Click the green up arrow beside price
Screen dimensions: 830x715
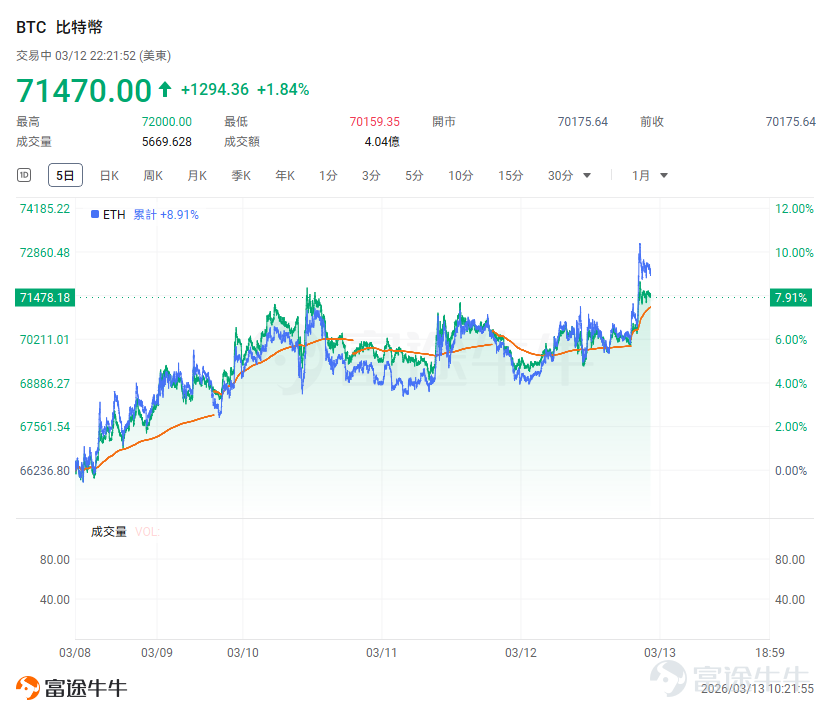165,89
